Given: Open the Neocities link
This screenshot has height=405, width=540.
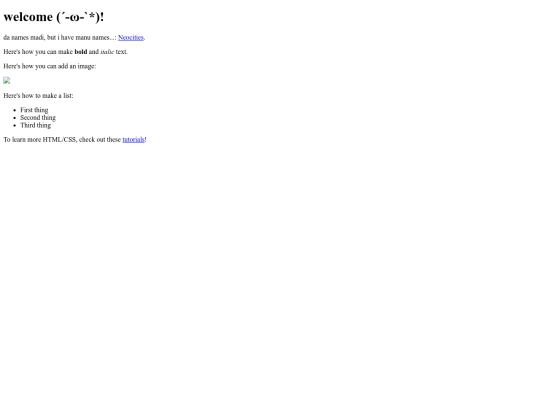Looking at the screenshot, I should click(x=131, y=38).
